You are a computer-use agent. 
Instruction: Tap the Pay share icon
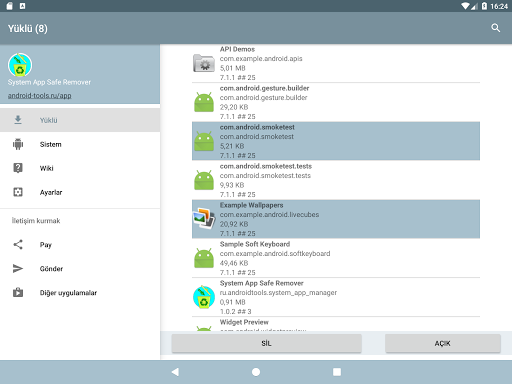tap(18, 245)
